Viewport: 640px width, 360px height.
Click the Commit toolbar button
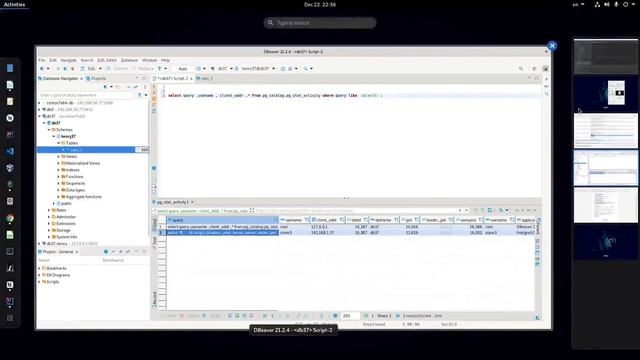[118, 69]
